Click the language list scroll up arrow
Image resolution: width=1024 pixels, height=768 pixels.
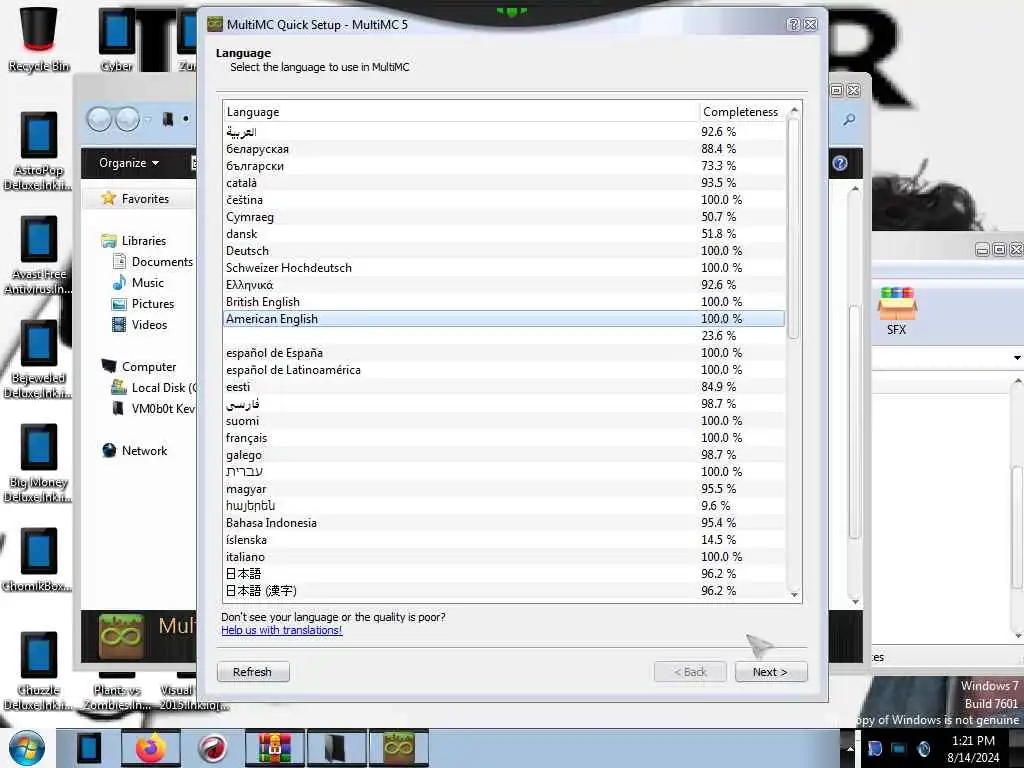[794, 109]
